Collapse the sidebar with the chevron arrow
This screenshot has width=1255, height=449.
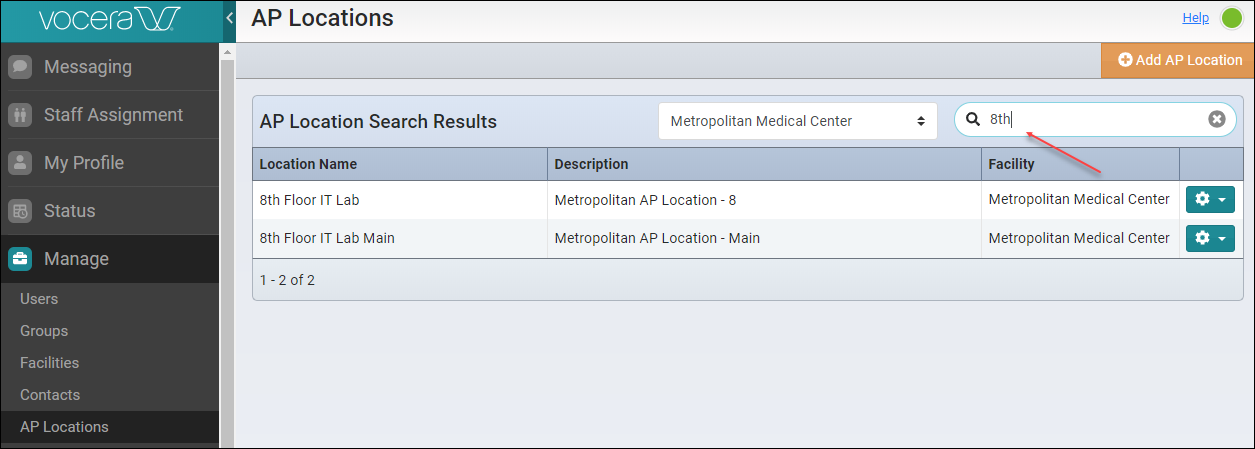tap(229, 18)
